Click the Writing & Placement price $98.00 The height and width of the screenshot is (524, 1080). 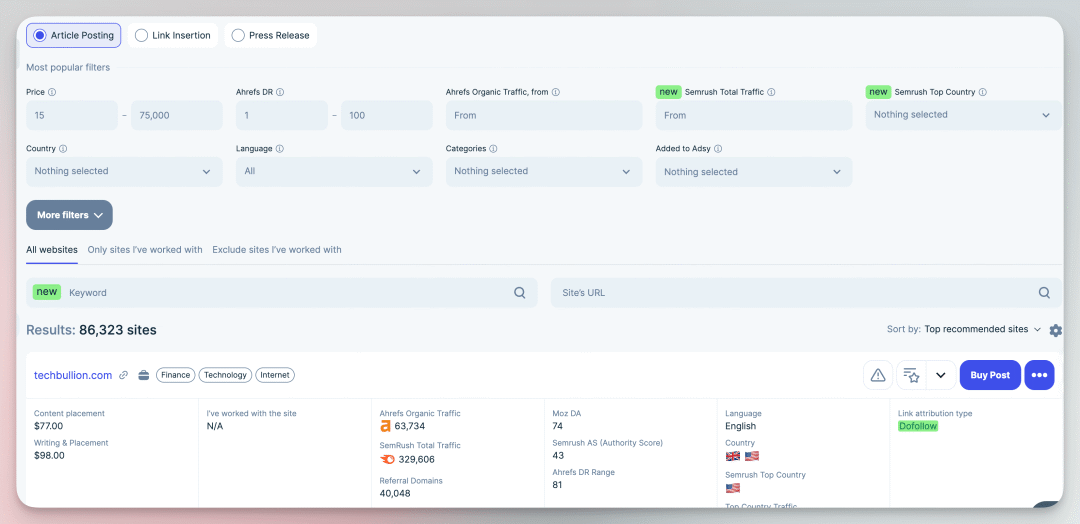pos(49,455)
